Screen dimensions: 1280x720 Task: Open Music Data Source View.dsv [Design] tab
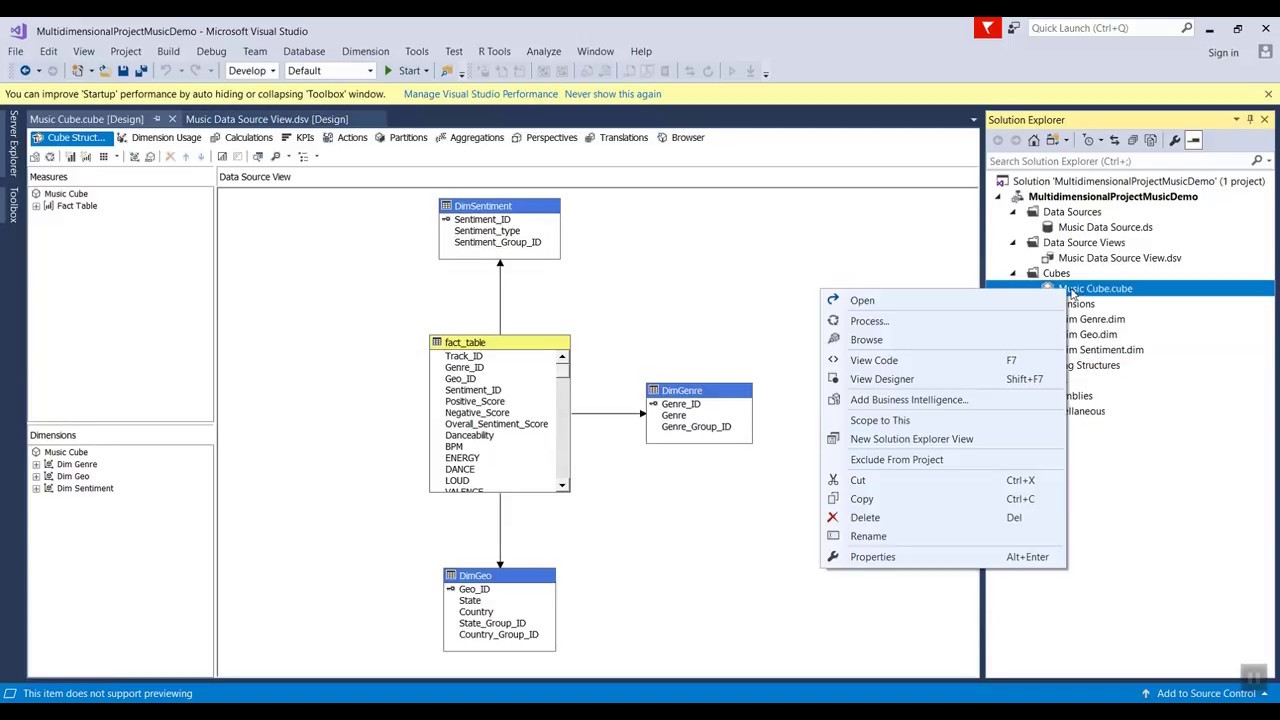tap(267, 119)
